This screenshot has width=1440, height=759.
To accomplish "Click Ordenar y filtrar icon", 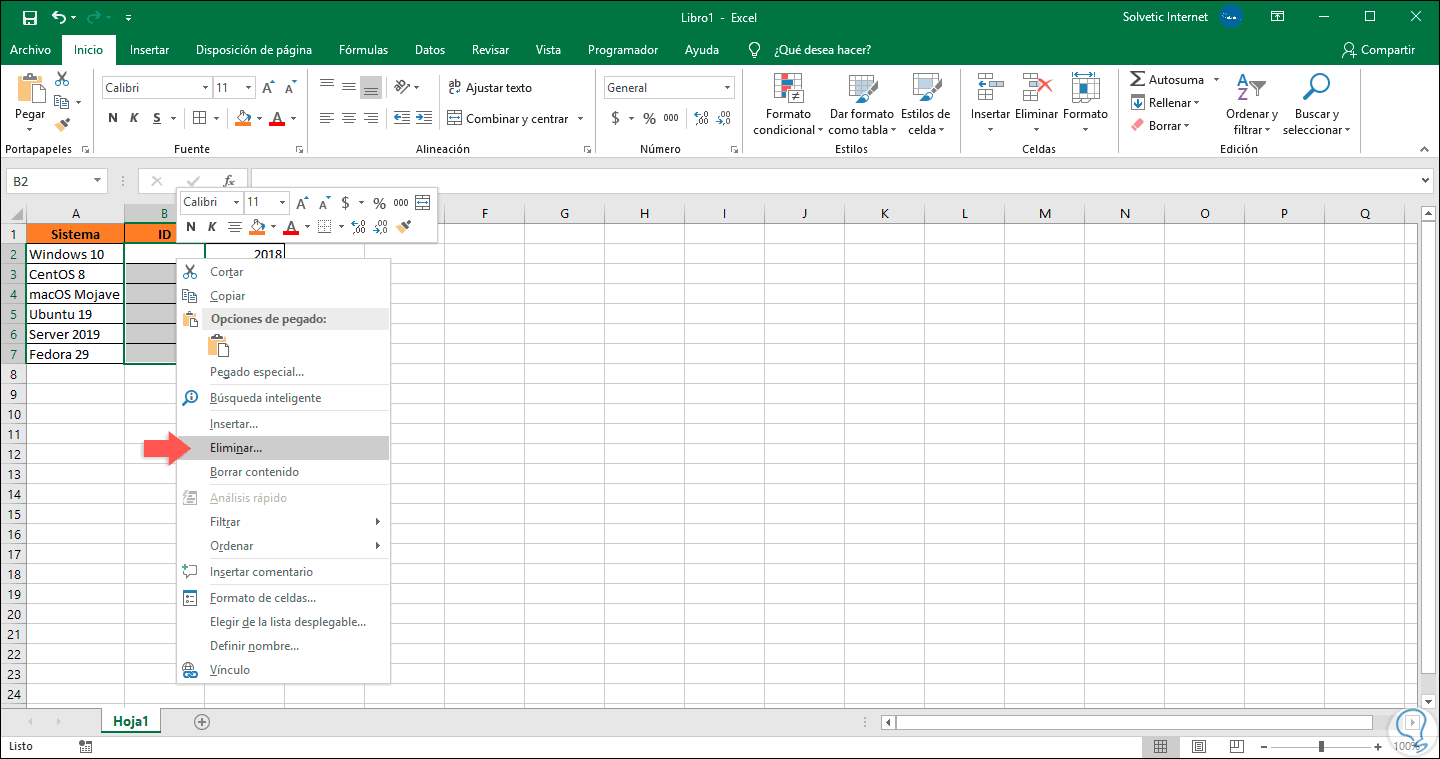I will [1252, 88].
